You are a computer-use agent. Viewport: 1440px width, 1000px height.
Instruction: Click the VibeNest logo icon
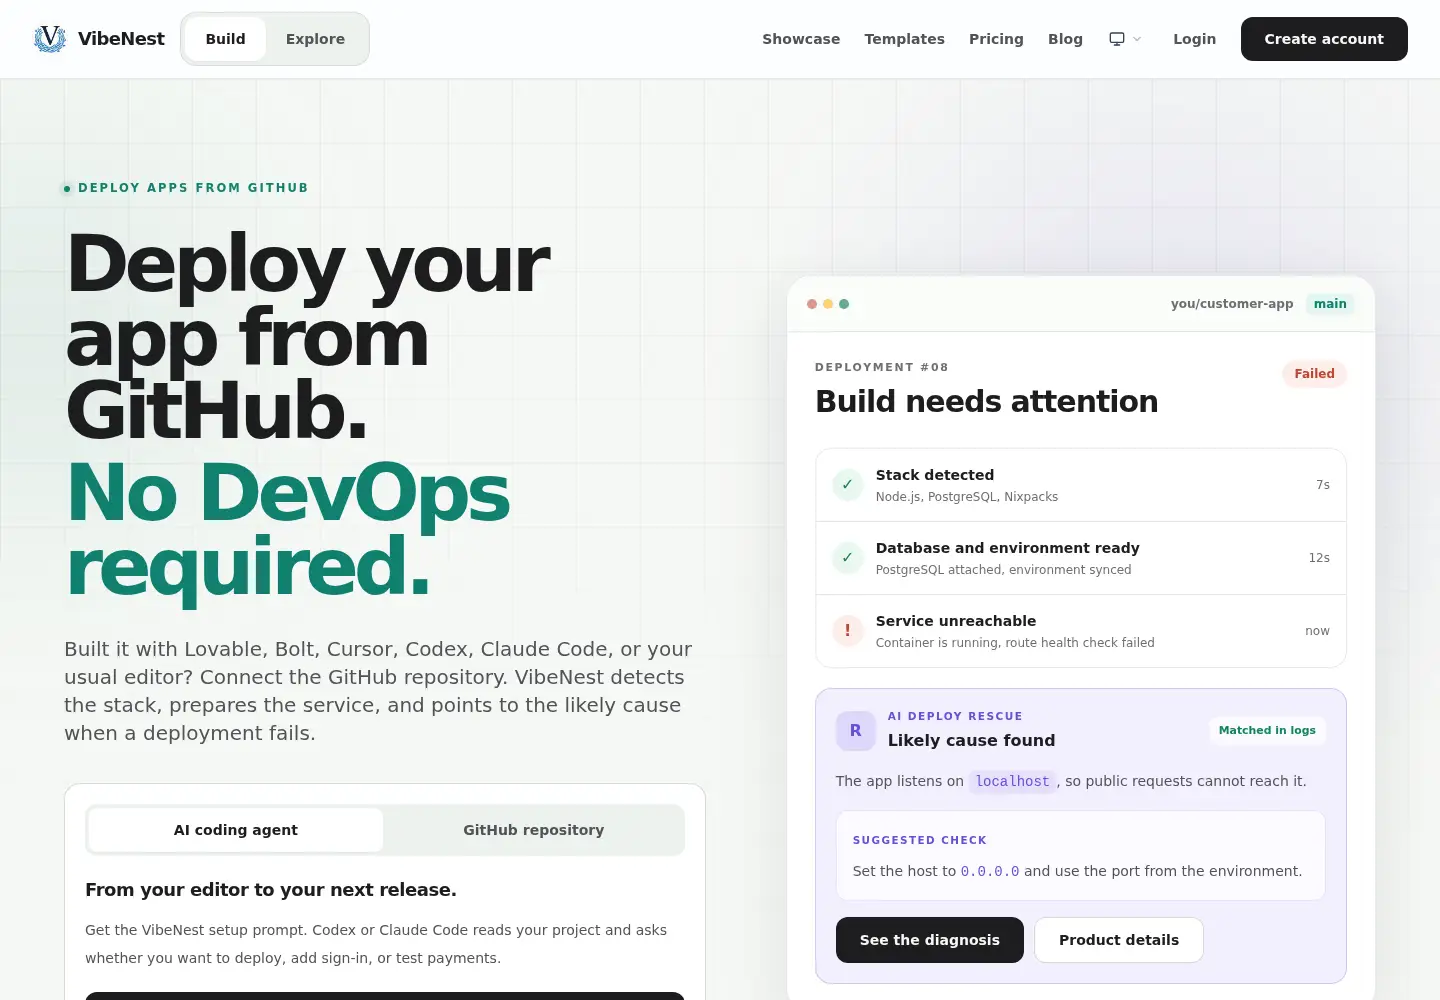click(x=50, y=39)
